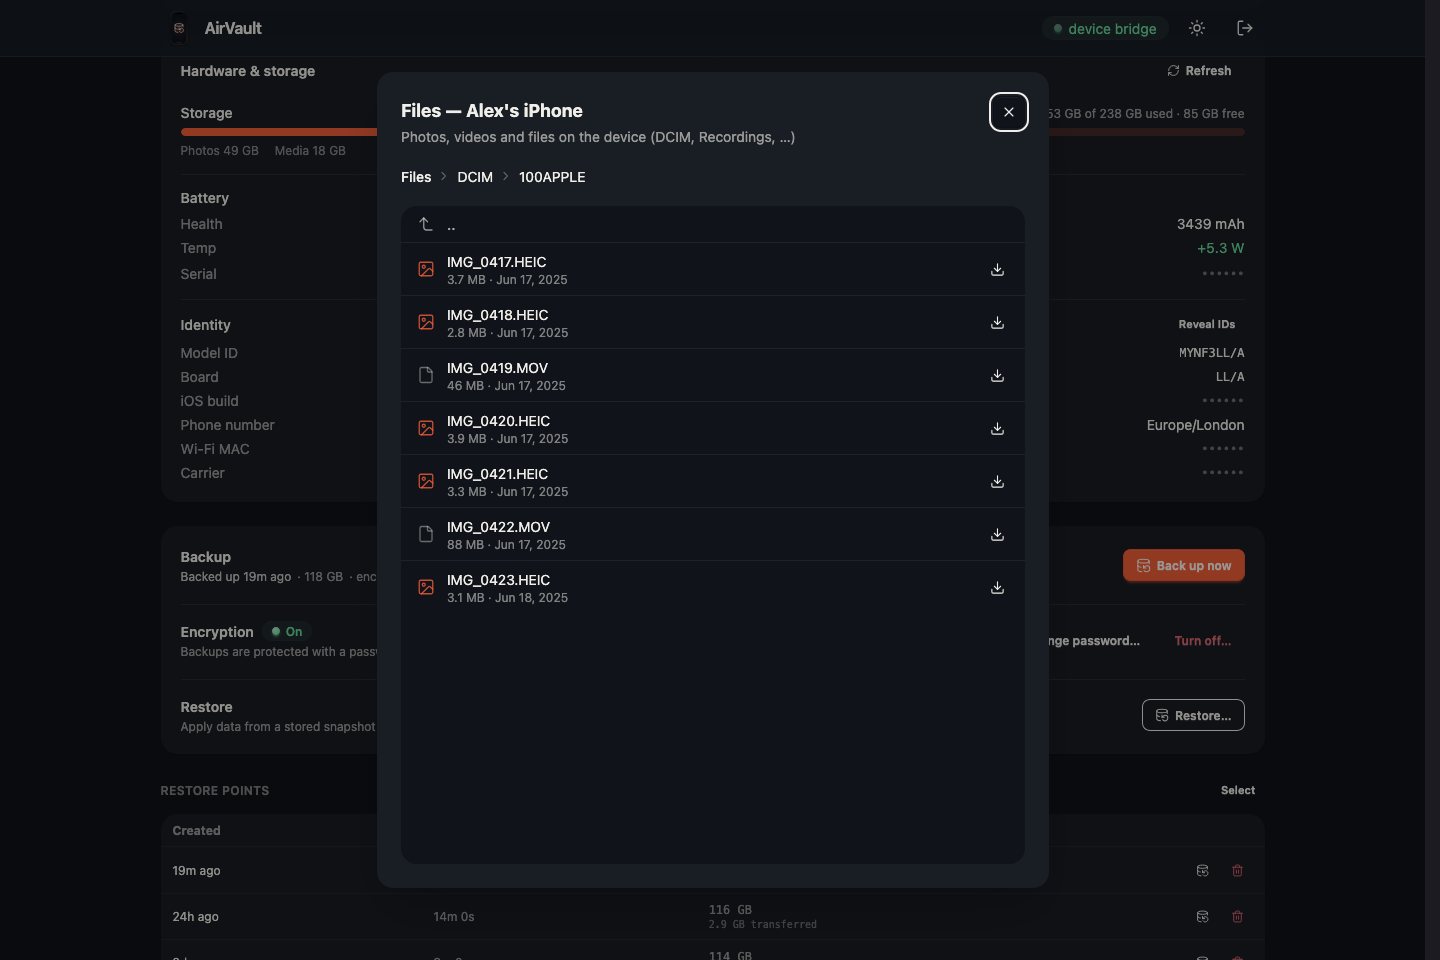1440x960 pixels.
Task: Download IMG_0418.HEIC file
Action: tap(997, 323)
